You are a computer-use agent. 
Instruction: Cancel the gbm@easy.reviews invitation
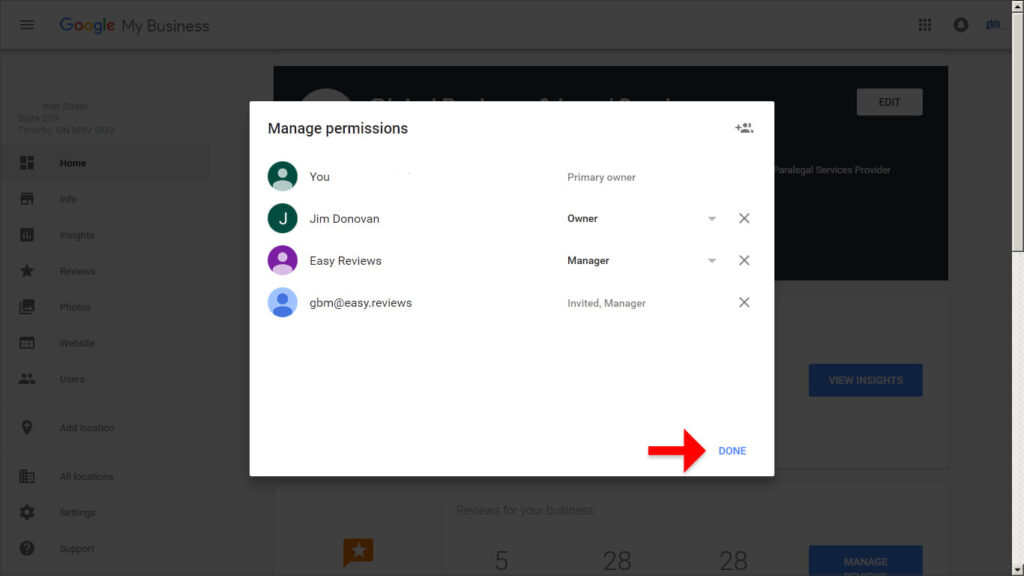pyautogui.click(x=744, y=302)
